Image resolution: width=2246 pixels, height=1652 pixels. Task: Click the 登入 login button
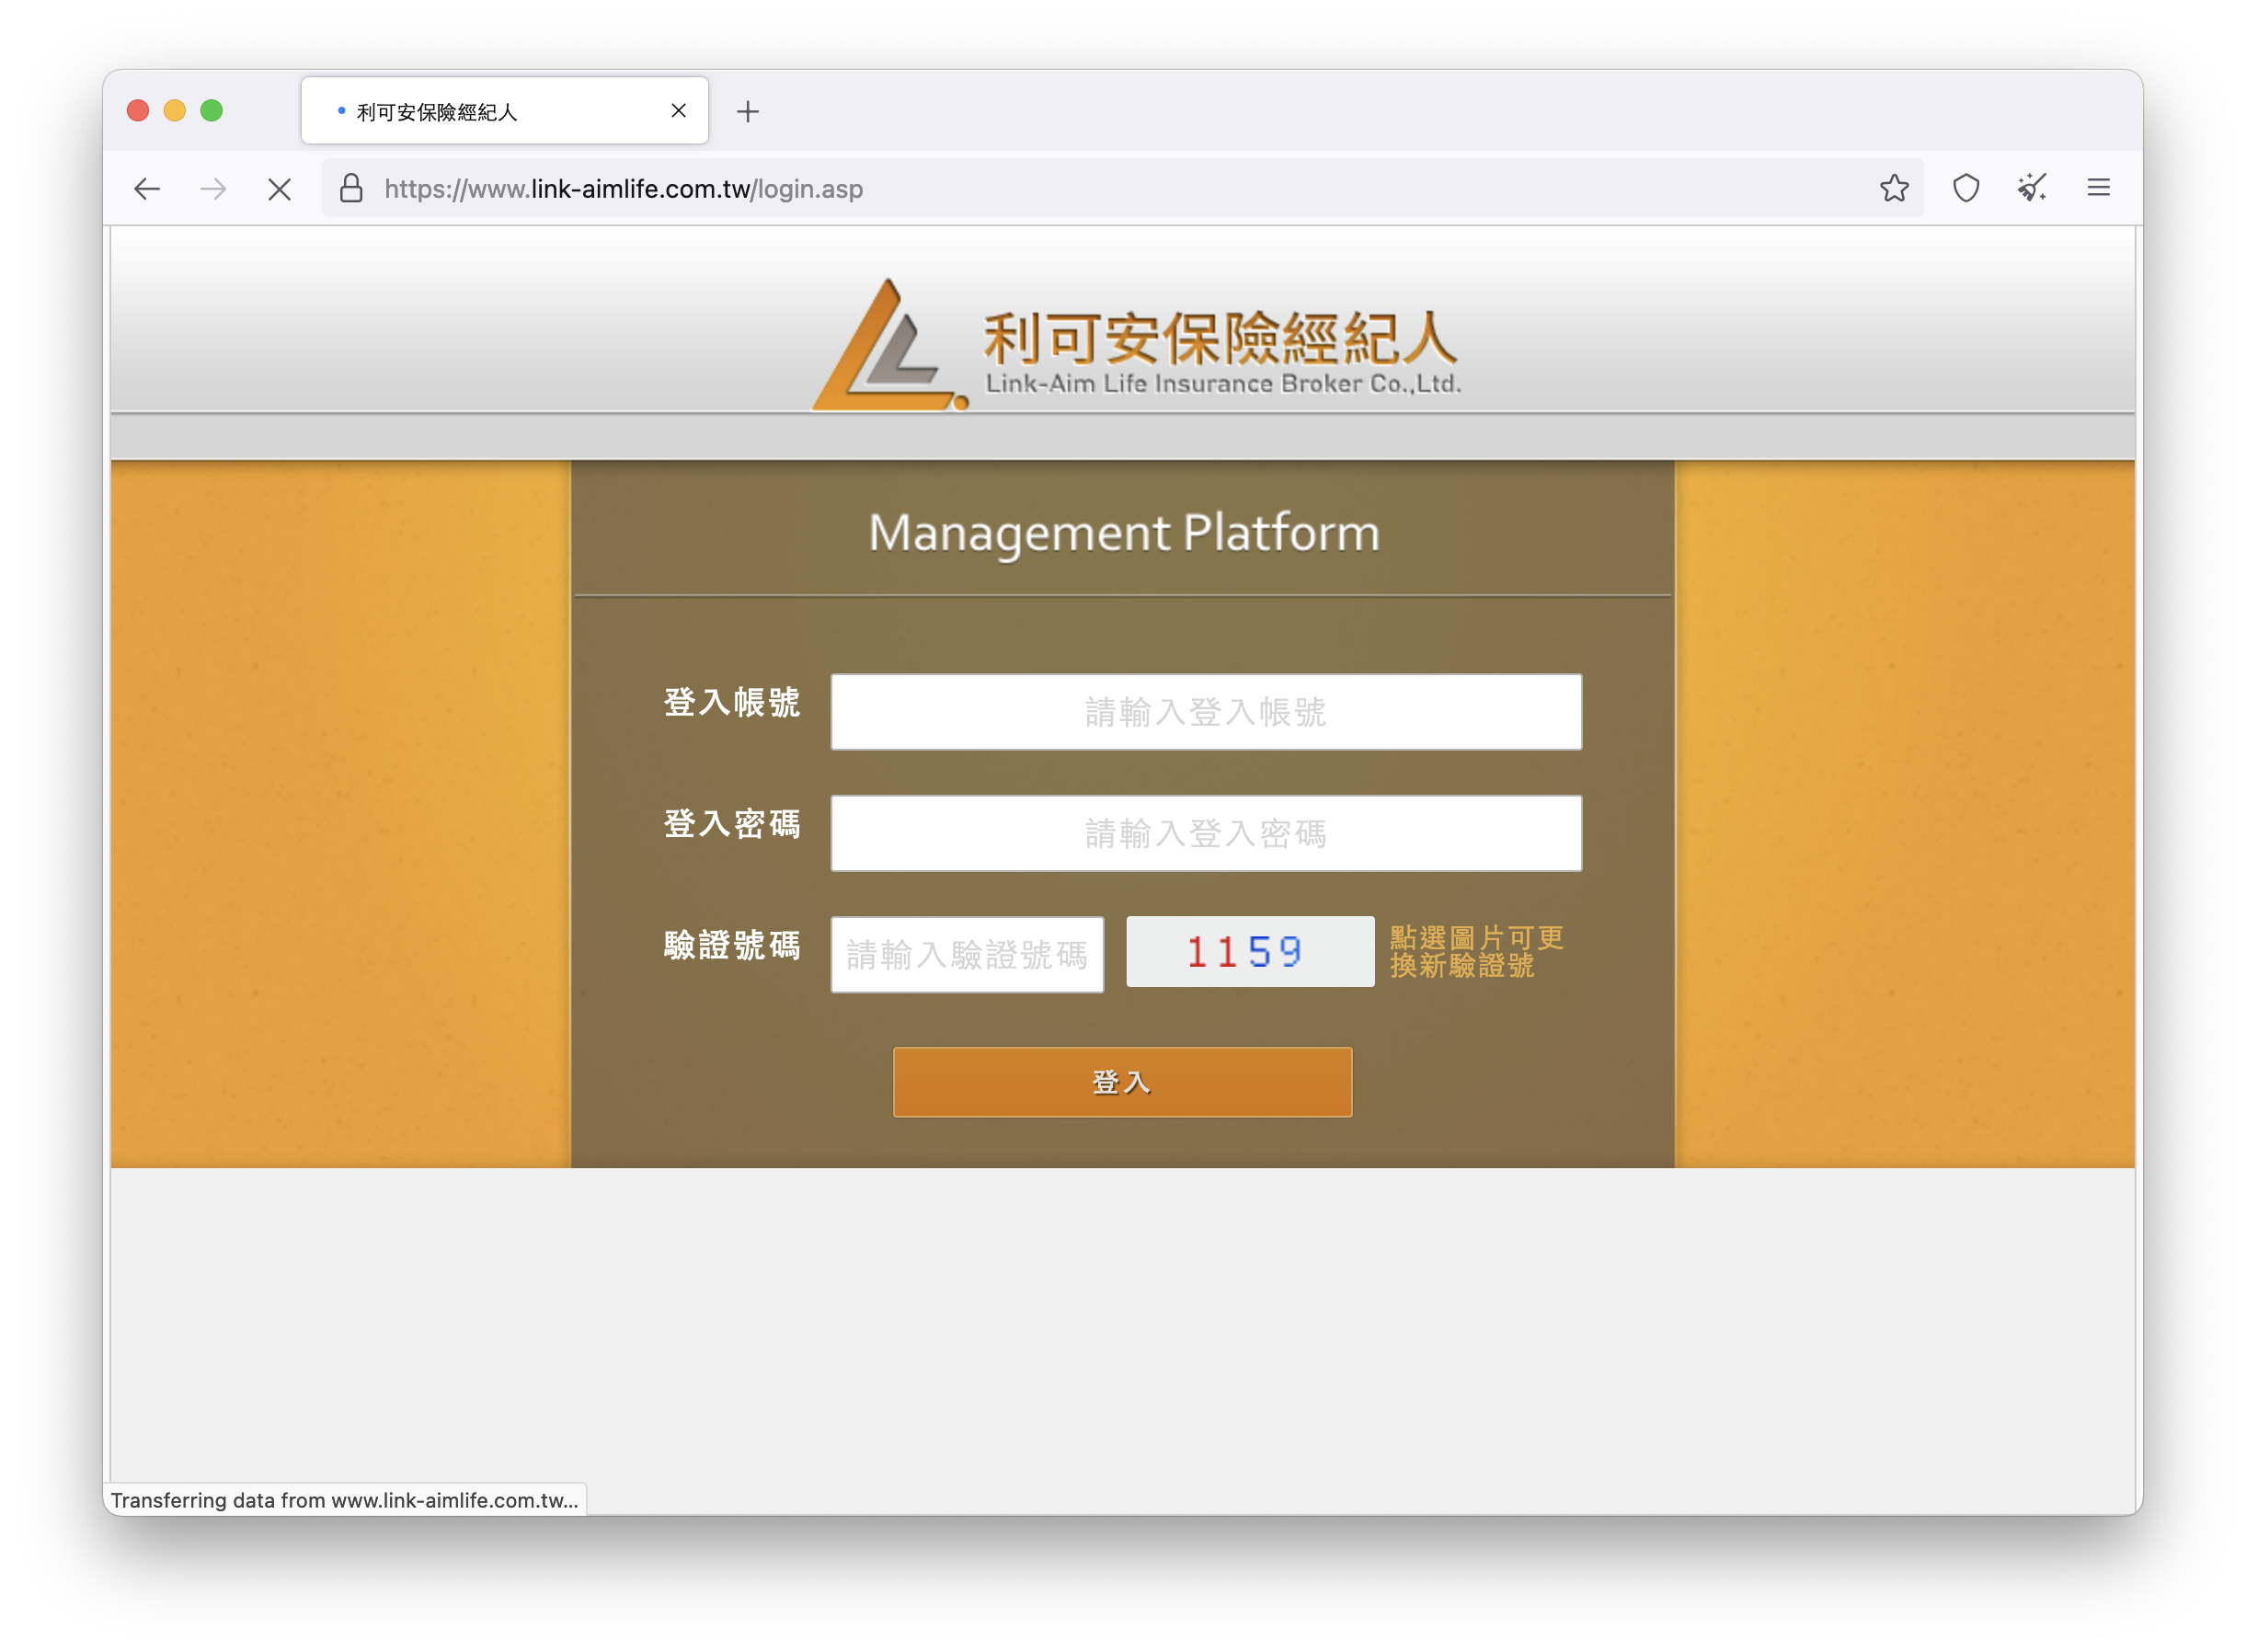coord(1122,1082)
